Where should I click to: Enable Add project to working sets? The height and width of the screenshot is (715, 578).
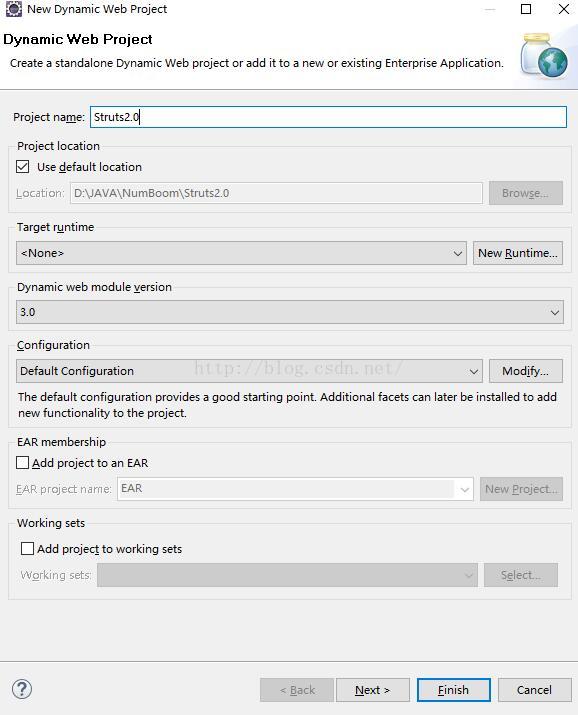point(27,549)
